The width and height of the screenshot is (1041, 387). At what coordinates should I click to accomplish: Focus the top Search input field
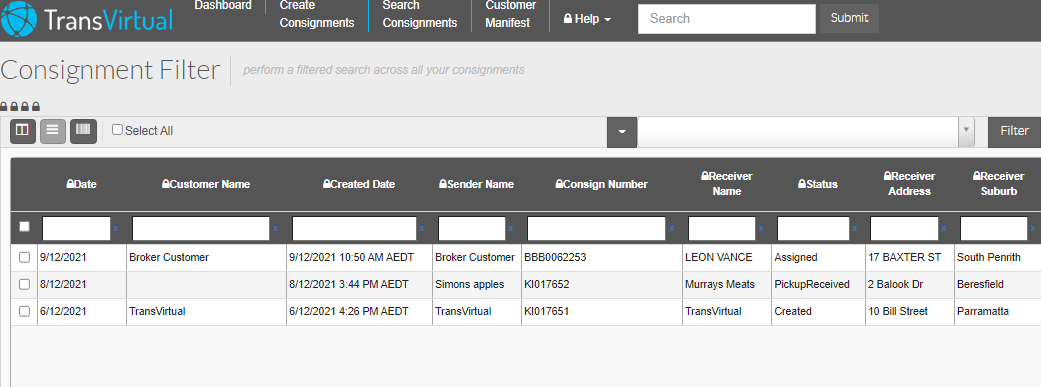pos(726,19)
